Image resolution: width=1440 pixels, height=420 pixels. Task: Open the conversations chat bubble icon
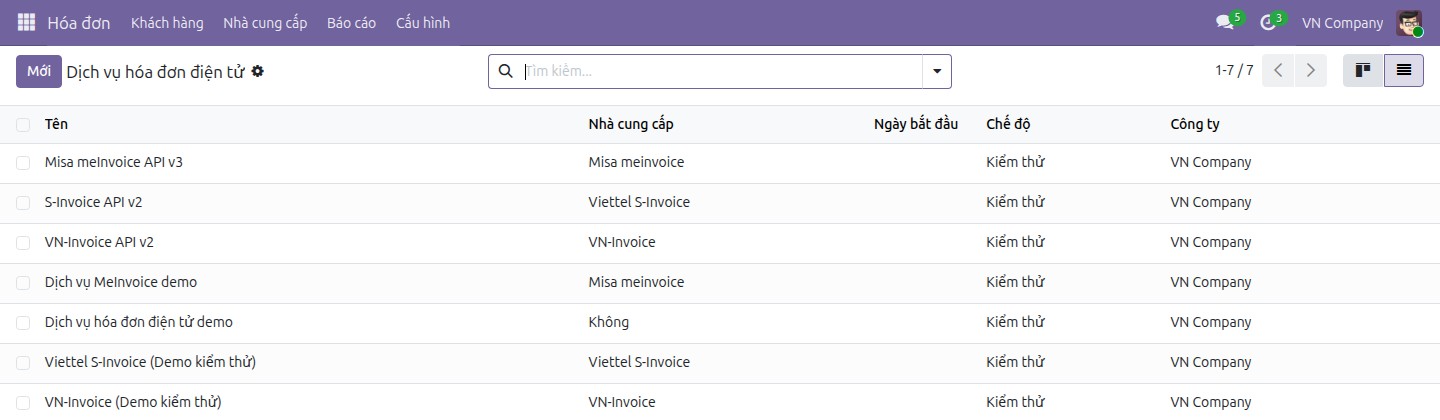click(x=1225, y=22)
